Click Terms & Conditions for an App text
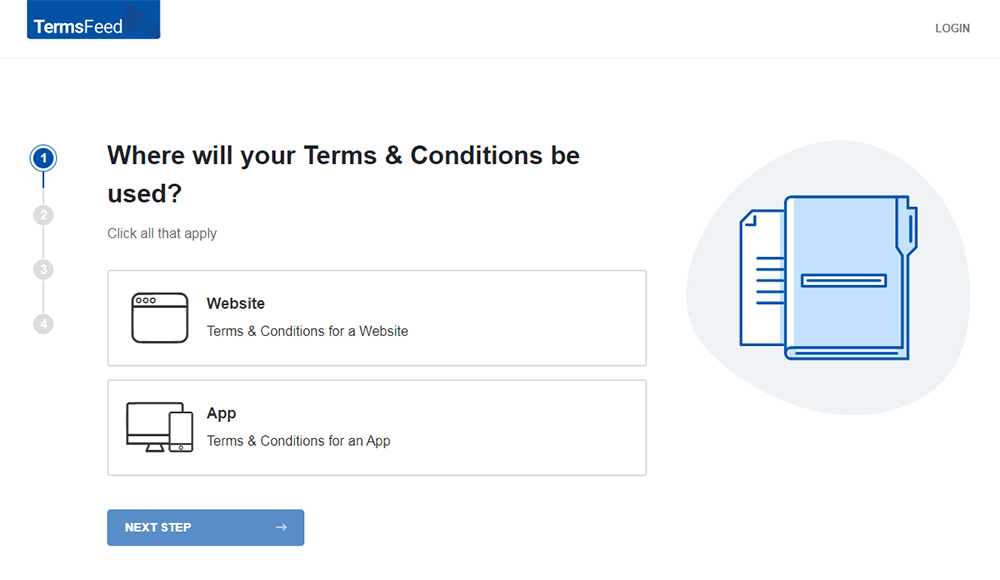The height and width of the screenshot is (580, 1000). (297, 440)
